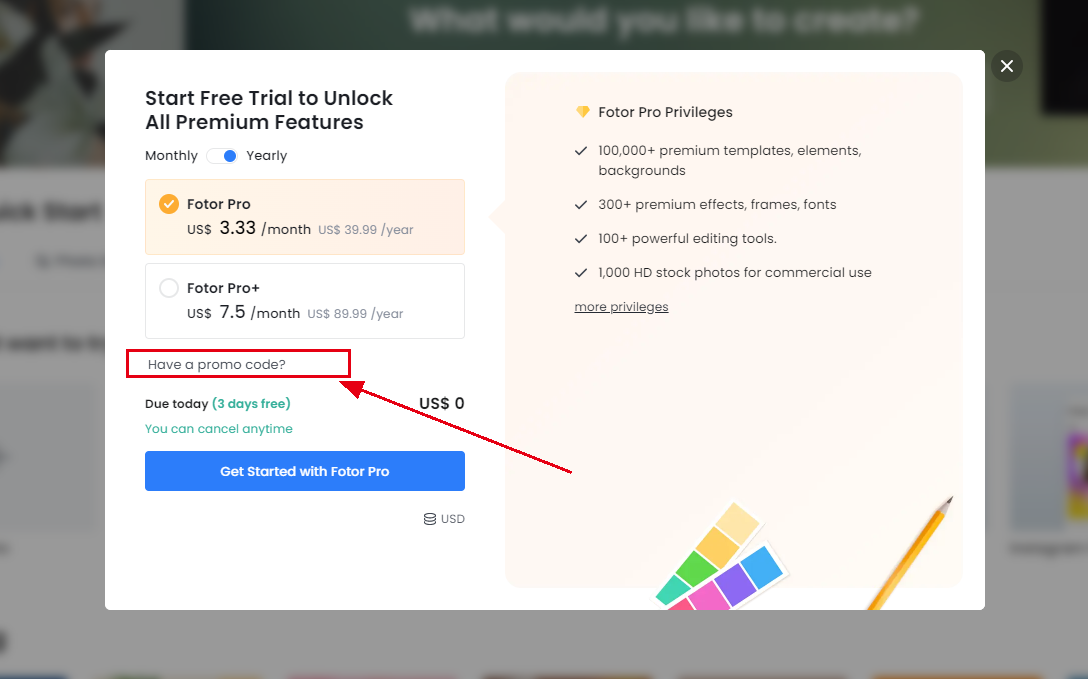Expand the "more privileges" link
This screenshot has height=679, width=1088.
[x=621, y=307]
